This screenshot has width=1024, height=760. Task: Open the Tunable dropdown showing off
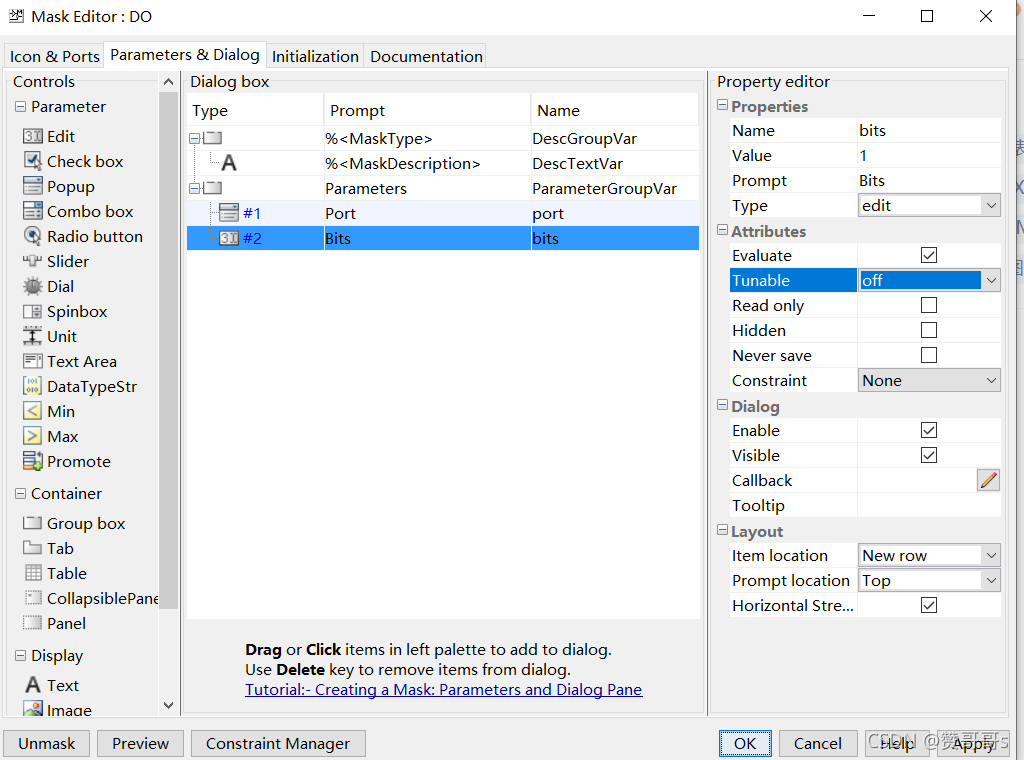(929, 281)
